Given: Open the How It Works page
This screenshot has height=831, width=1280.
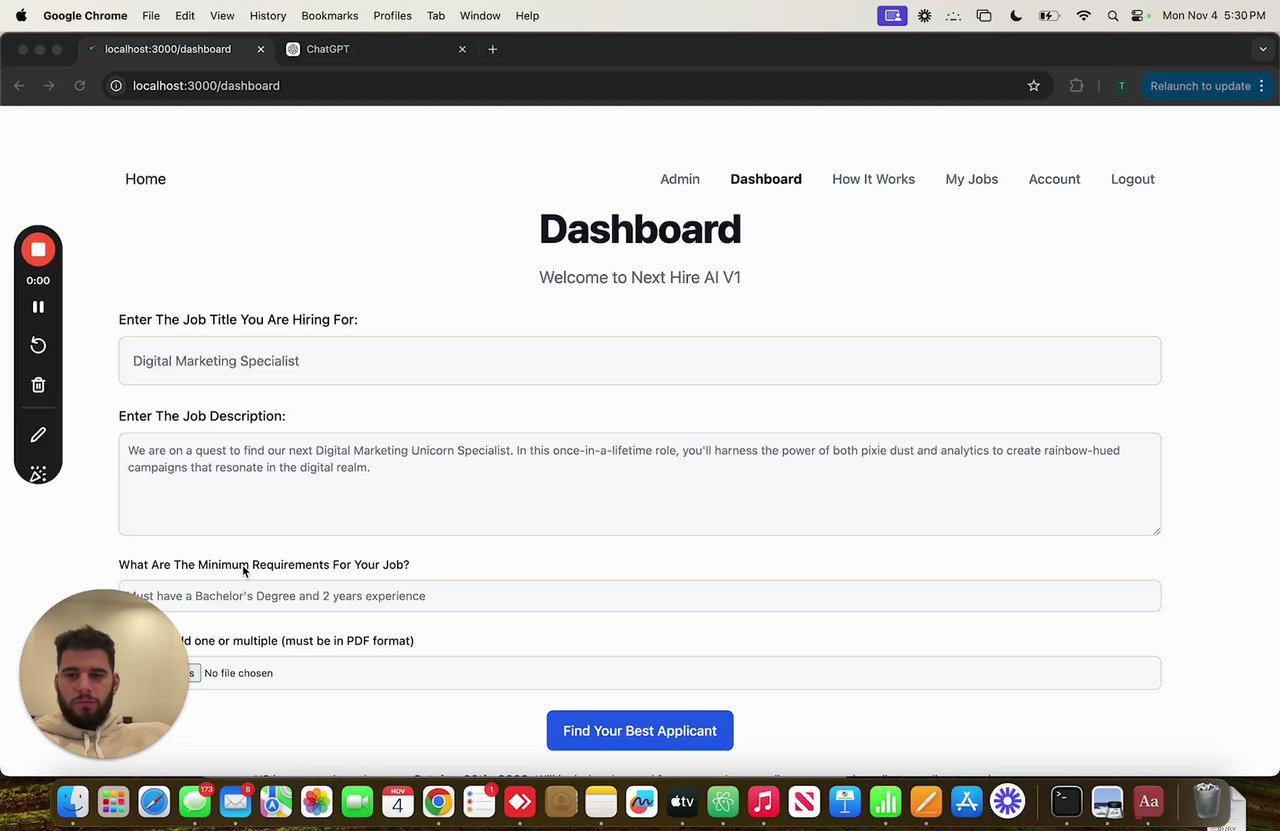Looking at the screenshot, I should pyautogui.click(x=873, y=179).
